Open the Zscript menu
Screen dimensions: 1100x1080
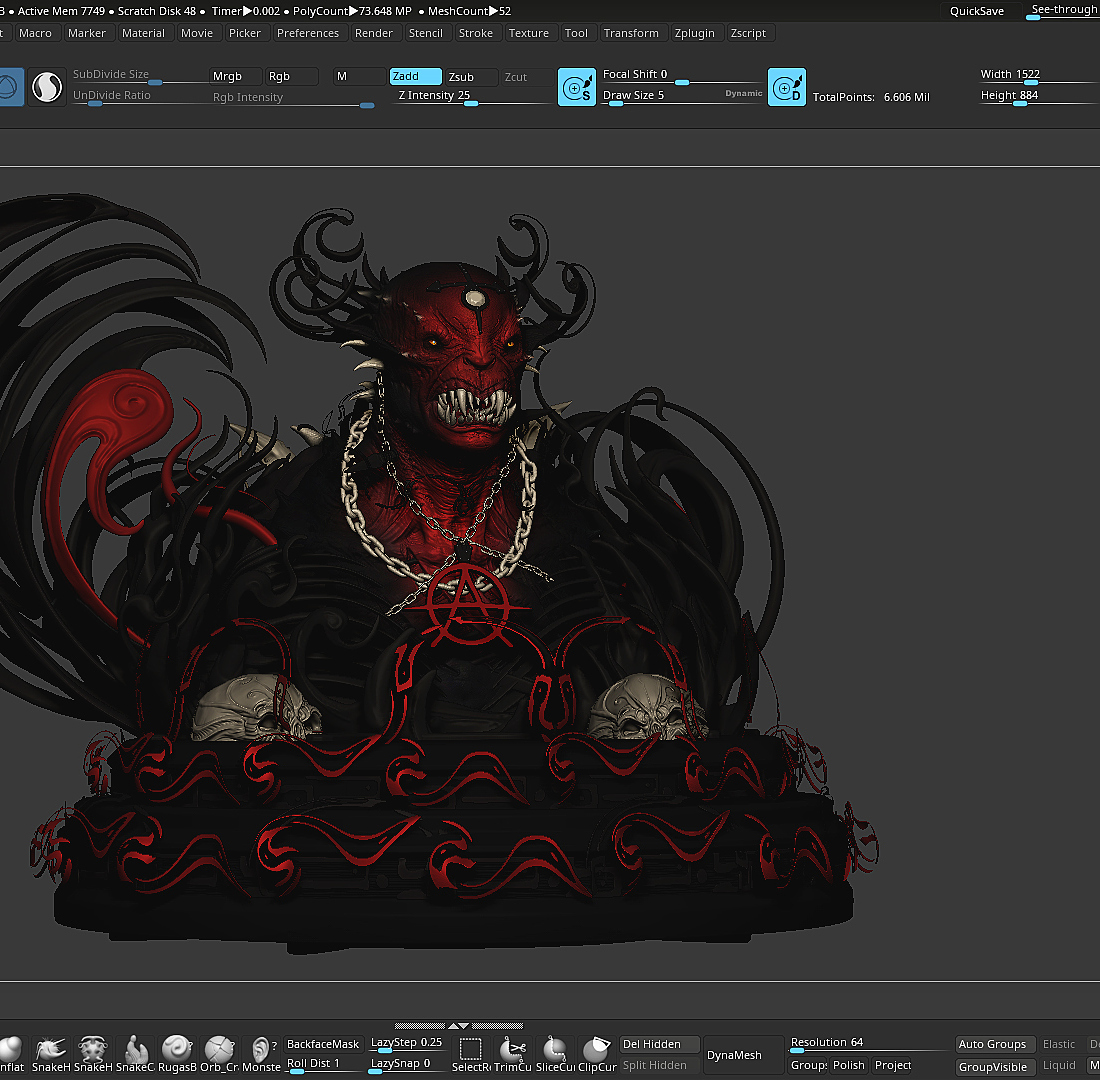(x=749, y=33)
